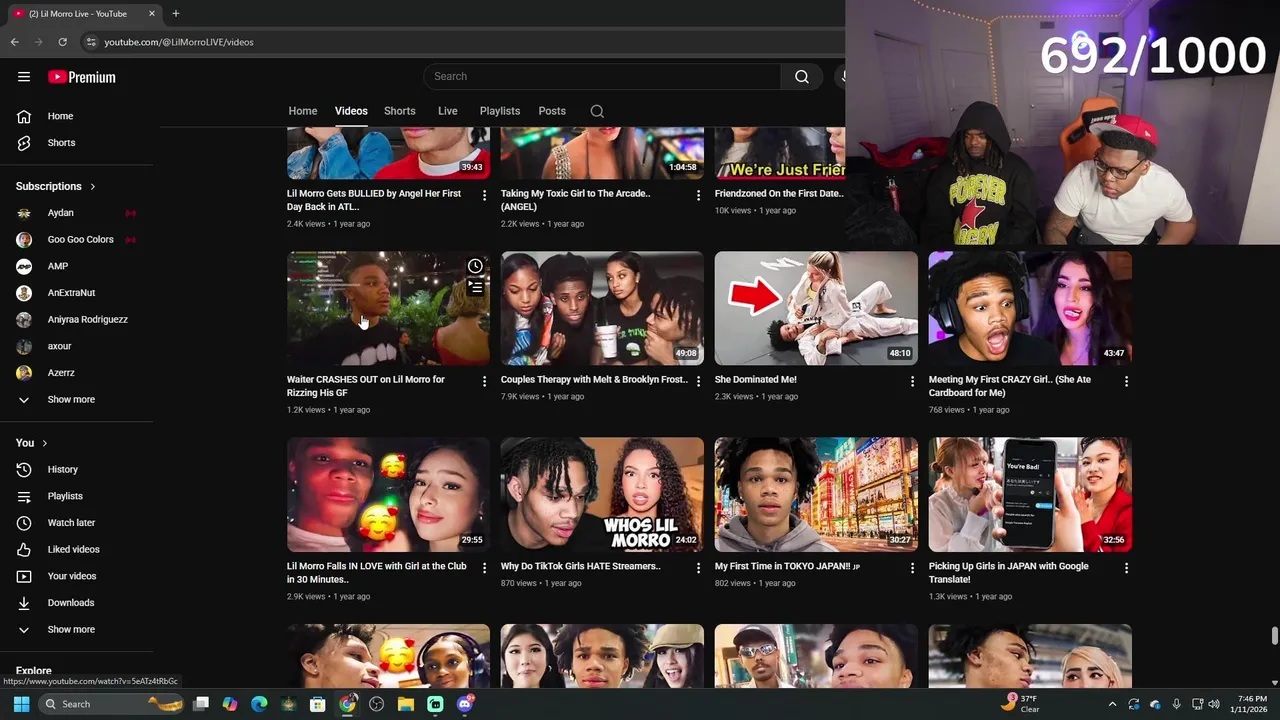This screenshot has height=720, width=1280.
Task: Click the YouTube search input field
Action: [602, 77]
